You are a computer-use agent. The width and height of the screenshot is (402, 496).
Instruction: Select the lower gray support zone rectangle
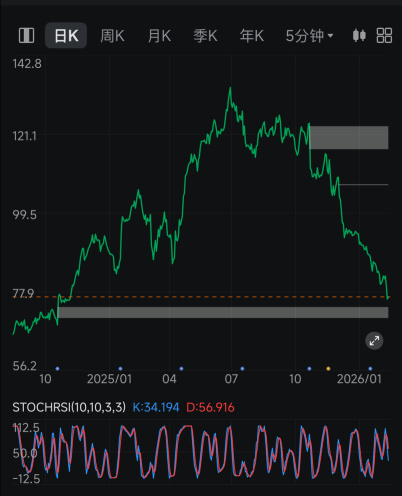(x=223, y=312)
